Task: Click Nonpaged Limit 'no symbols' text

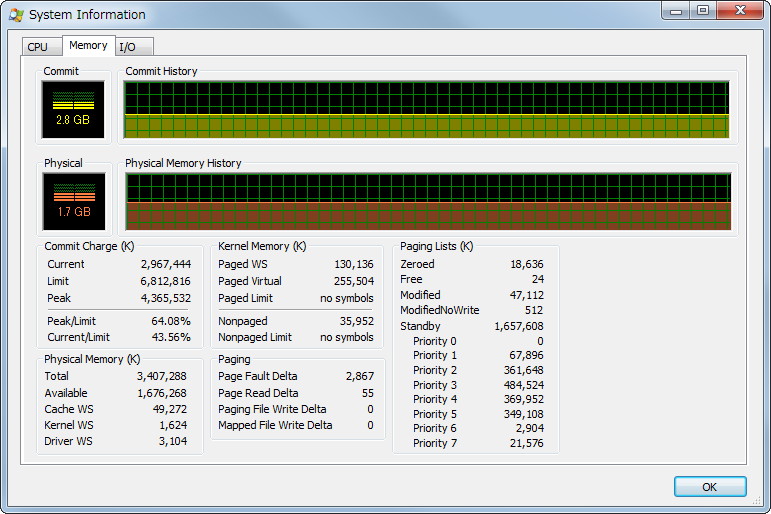Action: pyautogui.click(x=347, y=337)
